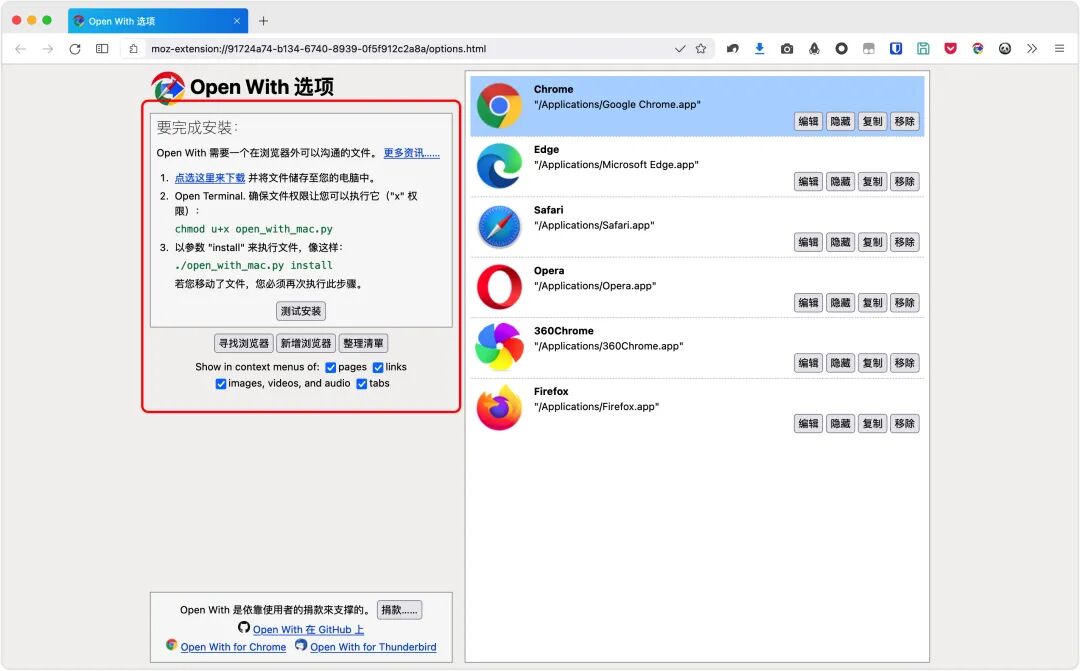Click 复制 button for Opera
Viewport: 1080px width, 671px height.
coord(872,303)
